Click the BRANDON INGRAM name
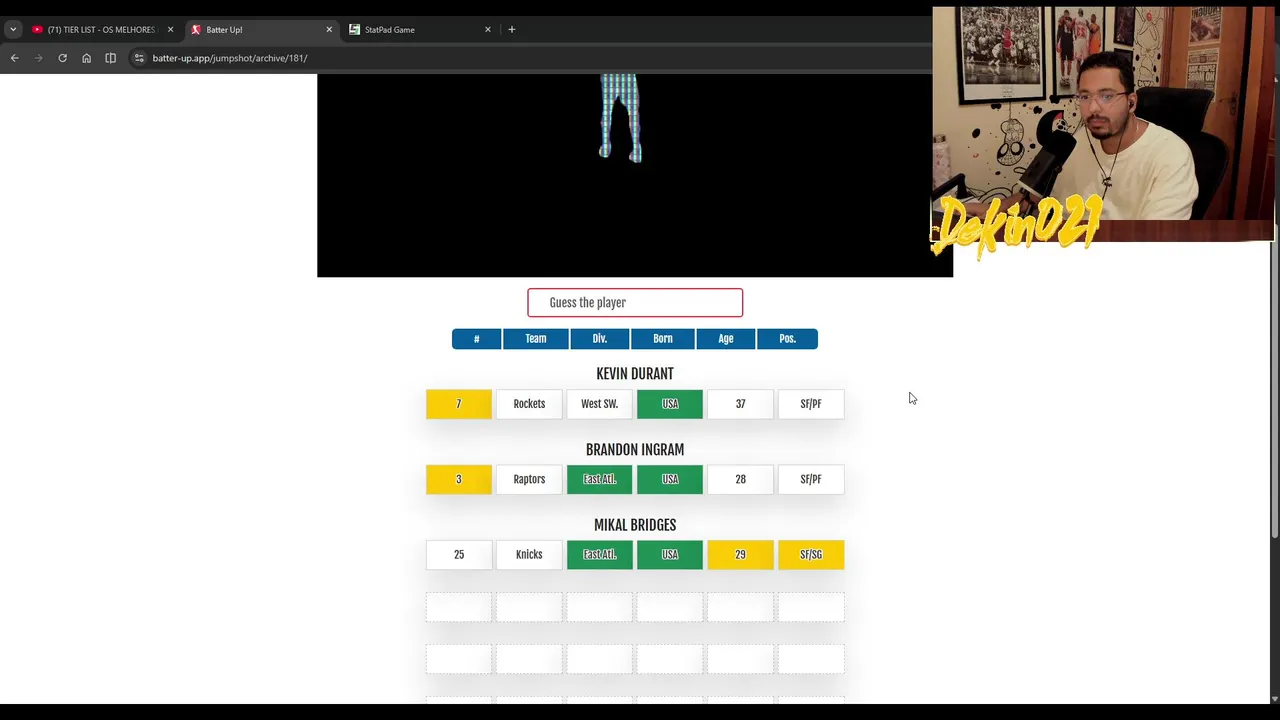Screen dimensions: 1280x720 635,450
